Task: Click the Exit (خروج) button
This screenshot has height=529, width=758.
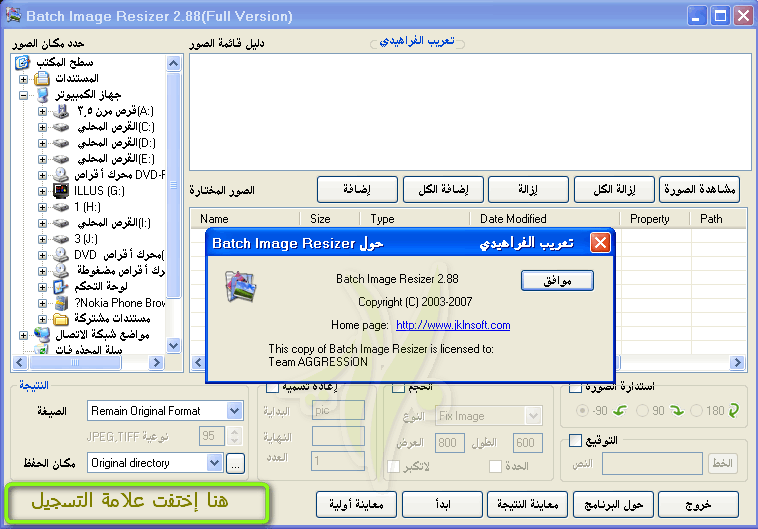Action: pyautogui.click(x=699, y=504)
